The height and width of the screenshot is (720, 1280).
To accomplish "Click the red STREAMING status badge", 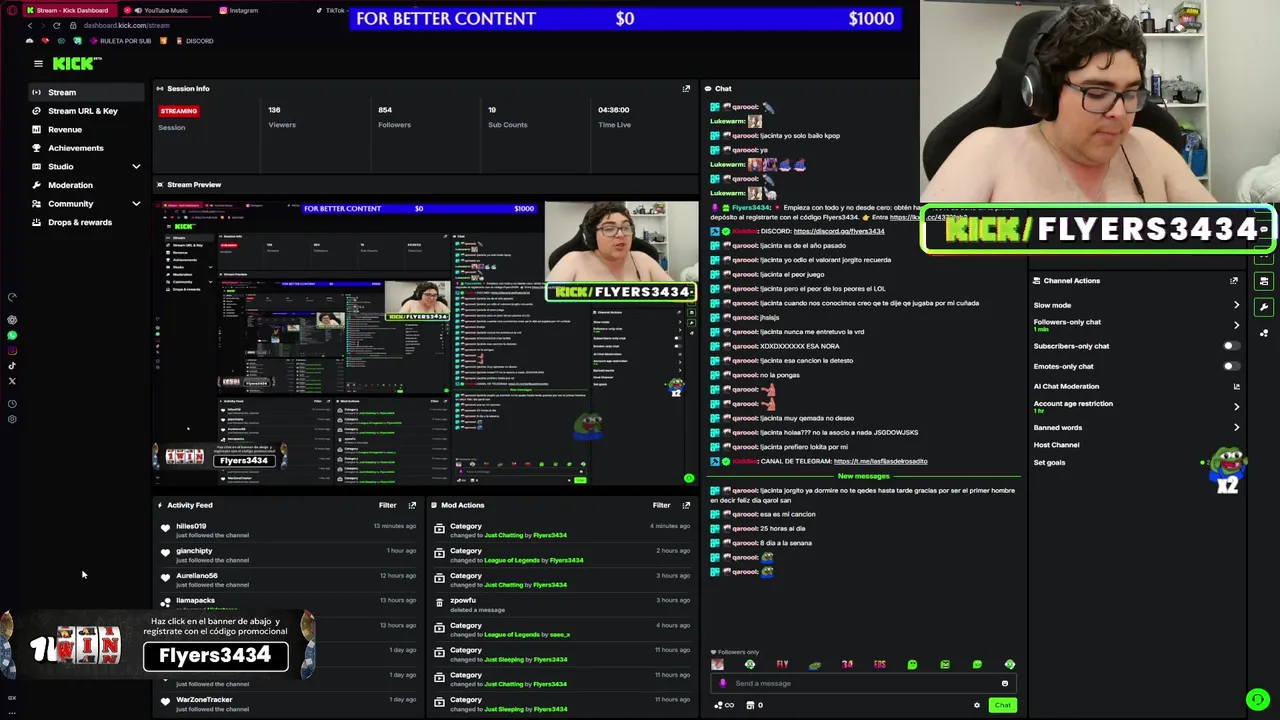I will pos(179,111).
